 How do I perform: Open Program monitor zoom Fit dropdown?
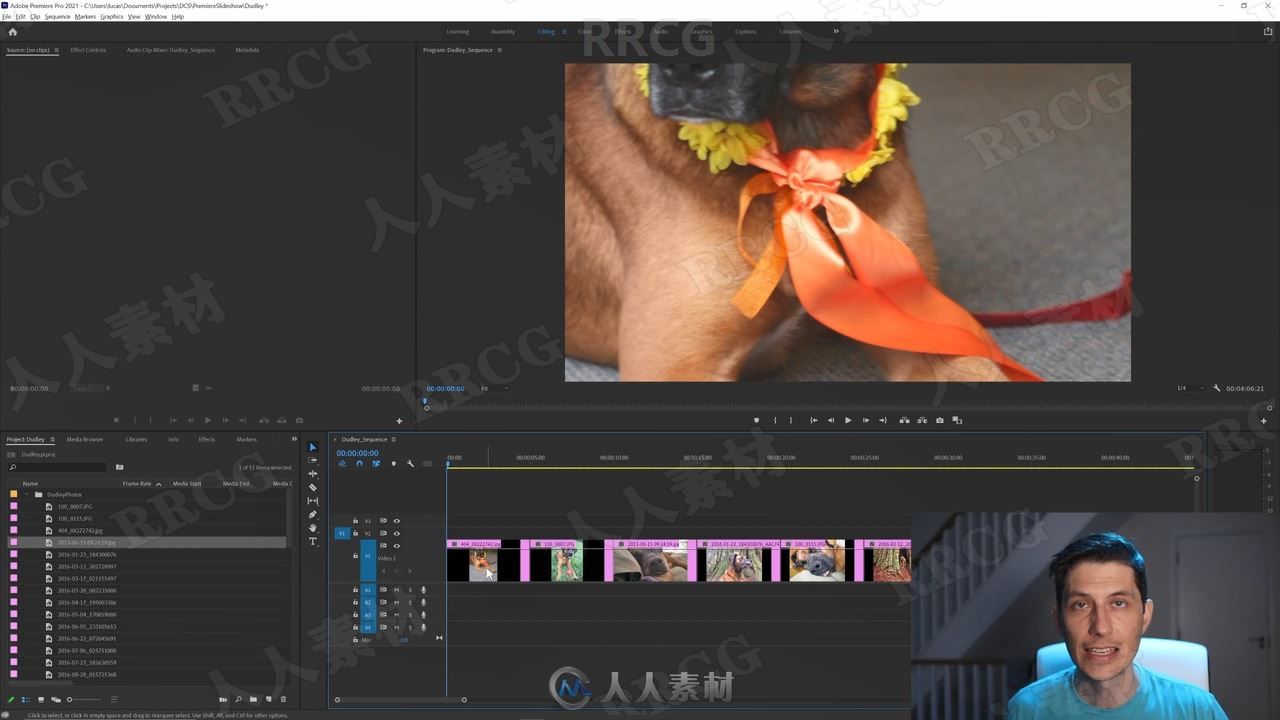494,388
